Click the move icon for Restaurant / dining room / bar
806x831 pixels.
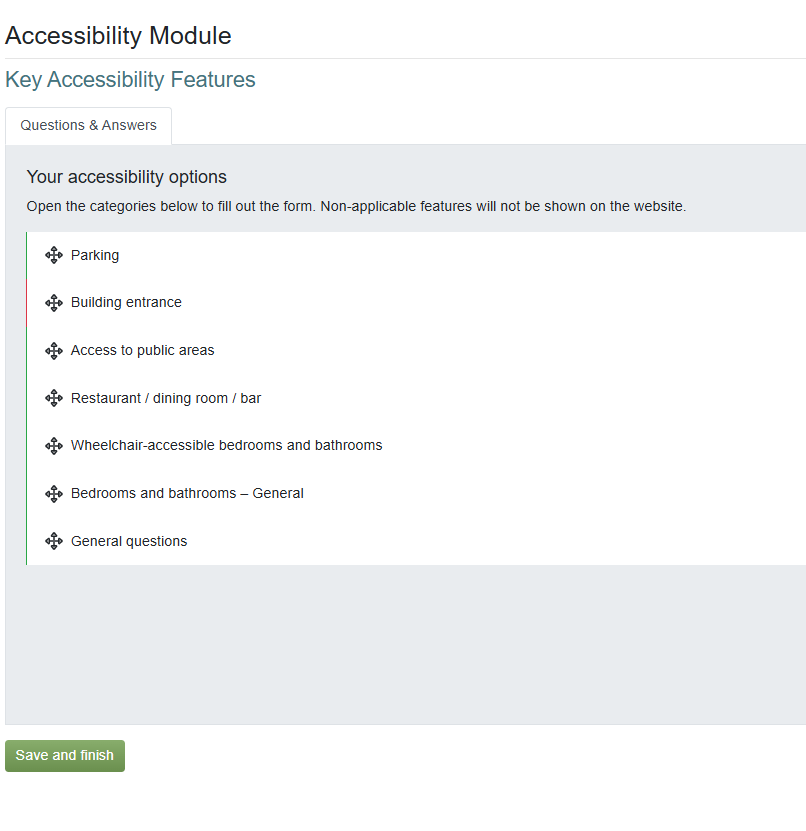[x=54, y=398]
